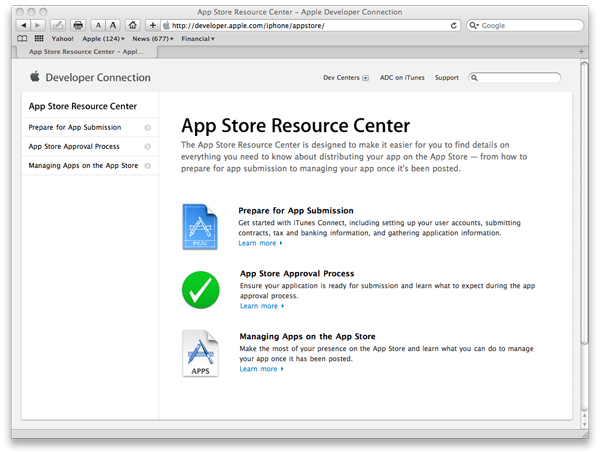Open the News (677) bookmarks menu

click(153, 39)
